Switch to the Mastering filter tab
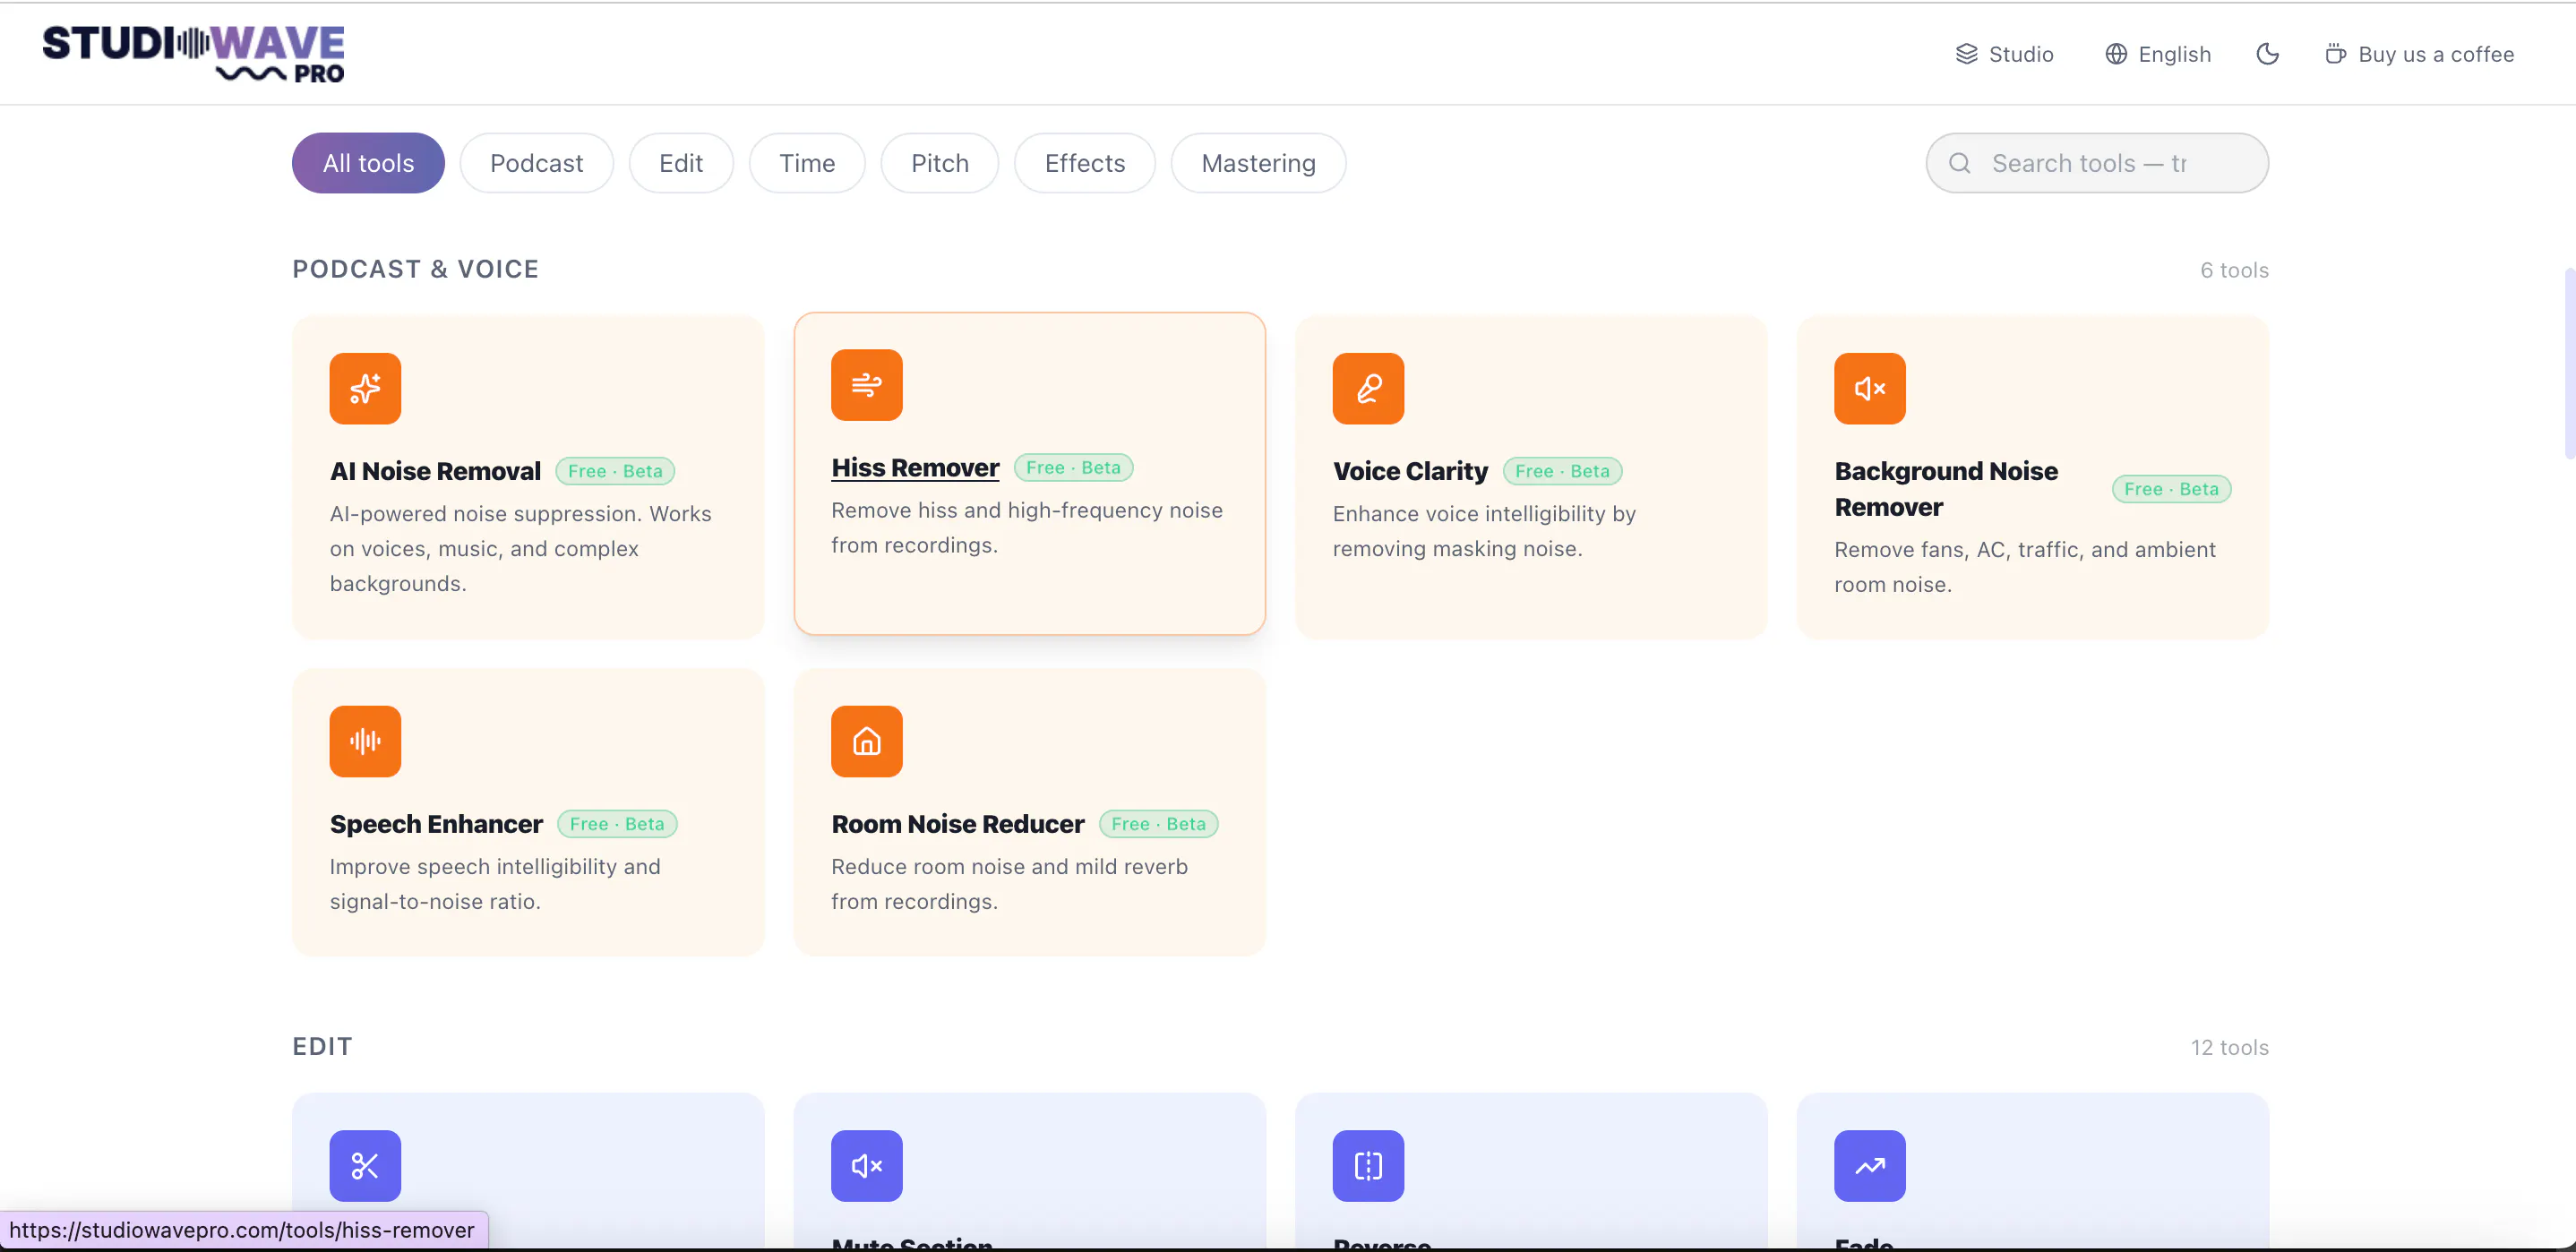This screenshot has width=2576, height=1252. coord(1258,163)
